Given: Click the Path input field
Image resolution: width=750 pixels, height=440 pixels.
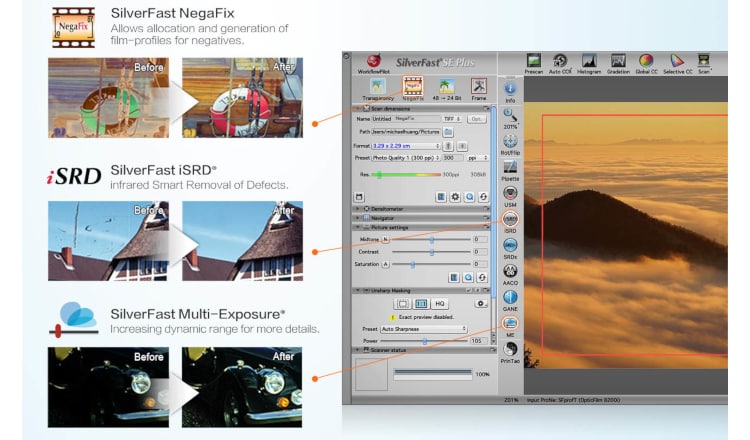Looking at the screenshot, I should tap(406, 132).
